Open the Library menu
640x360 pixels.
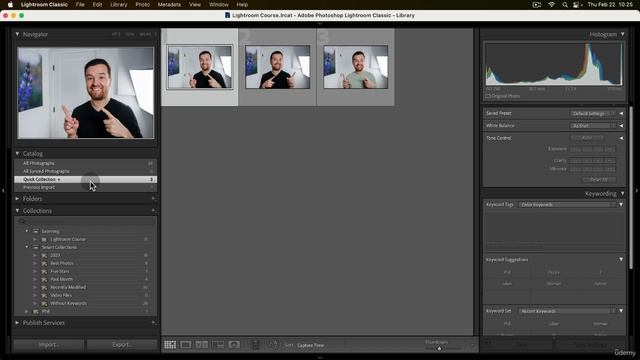(x=119, y=5)
